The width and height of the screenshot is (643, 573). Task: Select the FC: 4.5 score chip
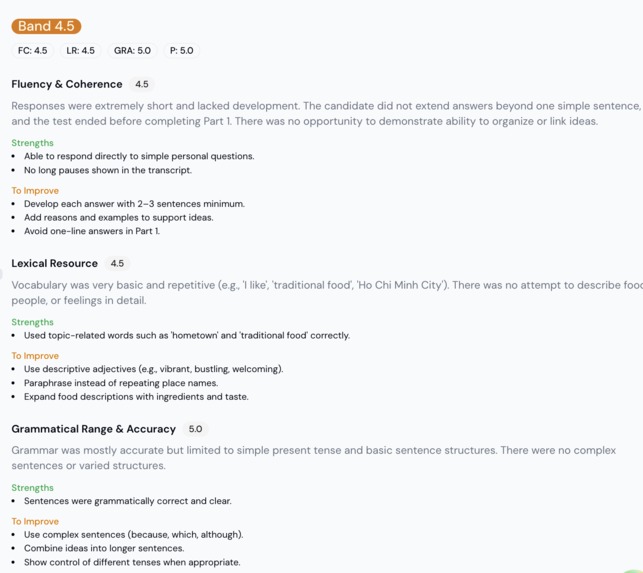click(x=33, y=50)
